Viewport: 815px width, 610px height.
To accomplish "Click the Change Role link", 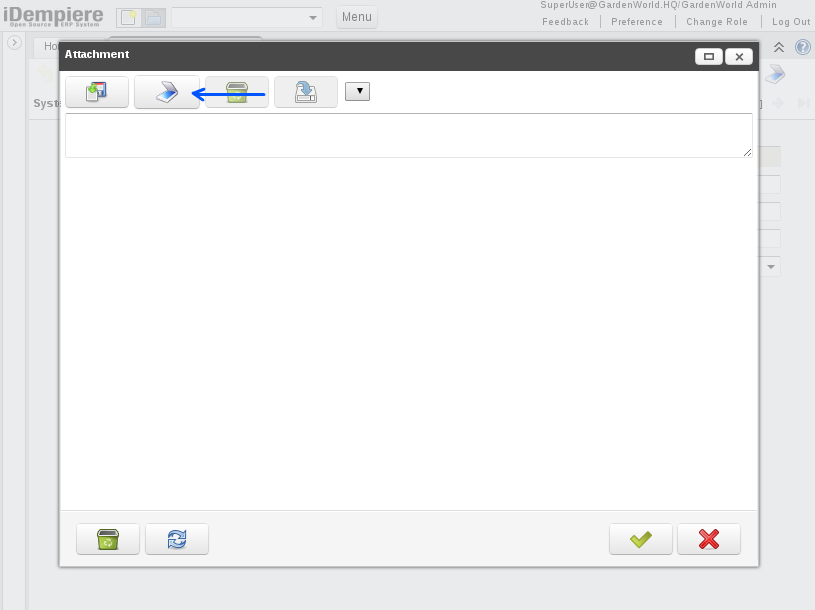I will [717, 22].
